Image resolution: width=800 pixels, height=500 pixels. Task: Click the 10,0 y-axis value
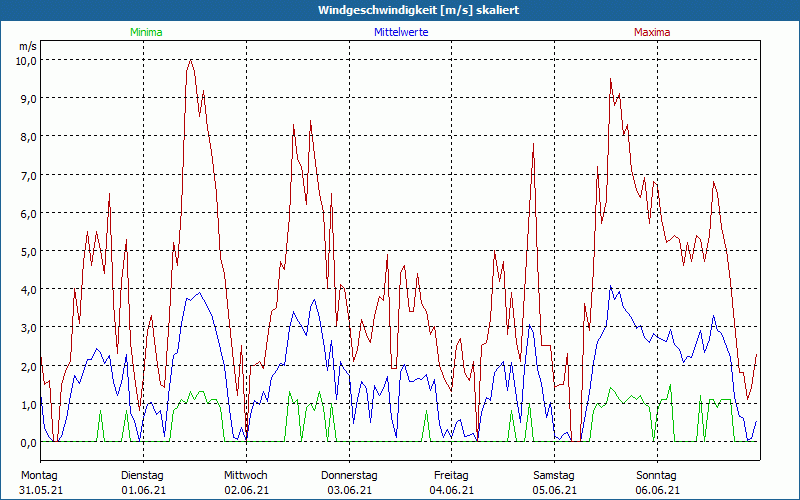click(25, 60)
